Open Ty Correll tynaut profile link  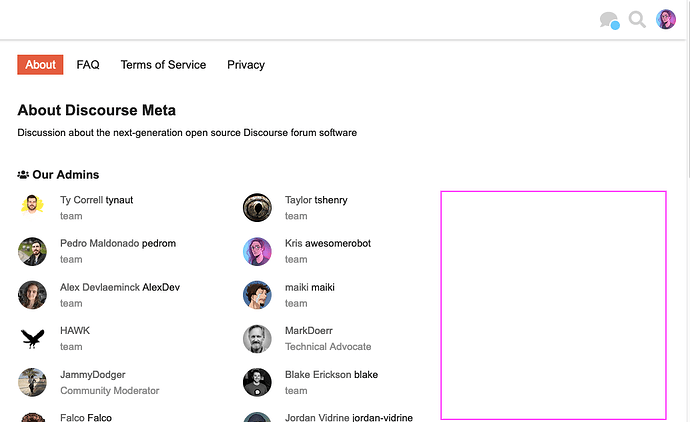pos(96,200)
